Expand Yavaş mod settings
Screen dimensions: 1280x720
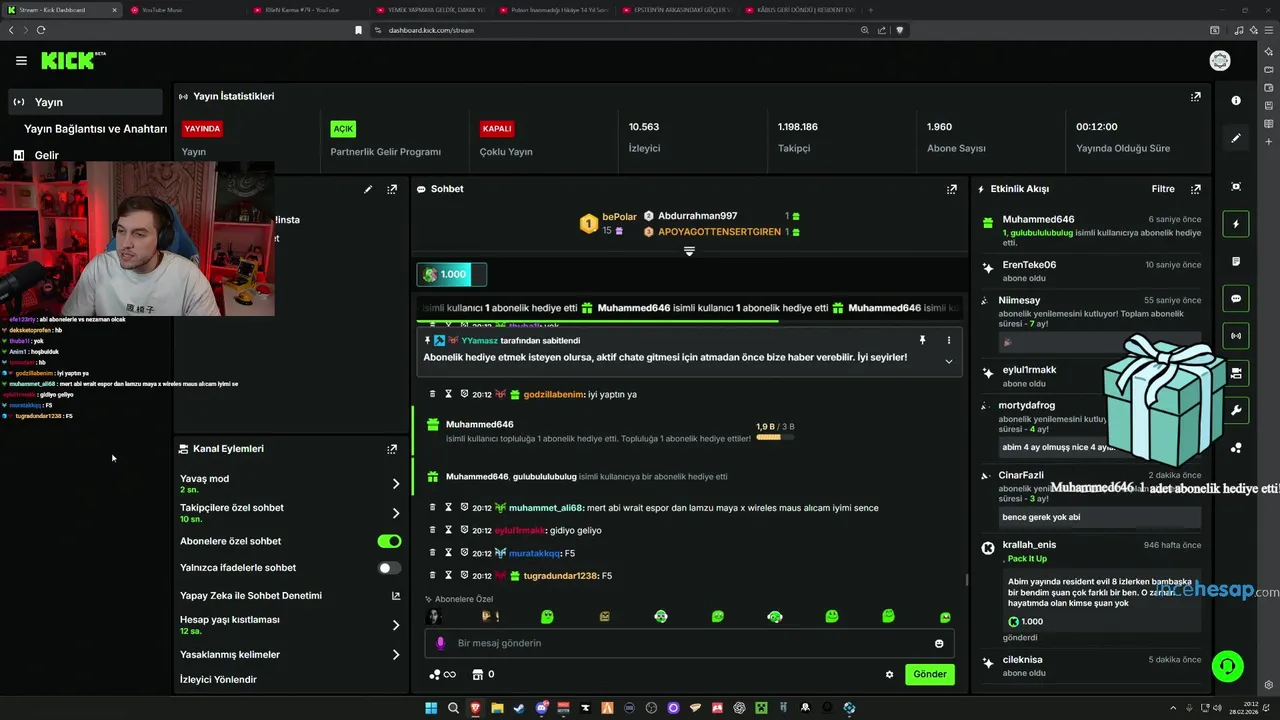point(395,484)
